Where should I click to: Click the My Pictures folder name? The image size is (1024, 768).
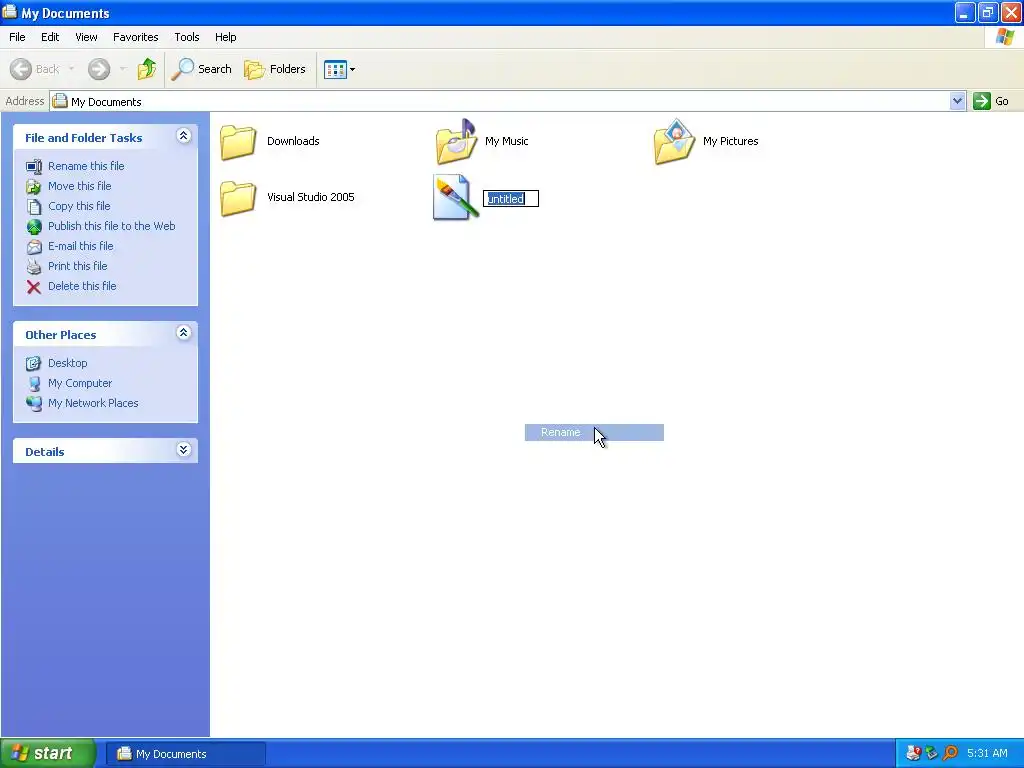click(730, 141)
